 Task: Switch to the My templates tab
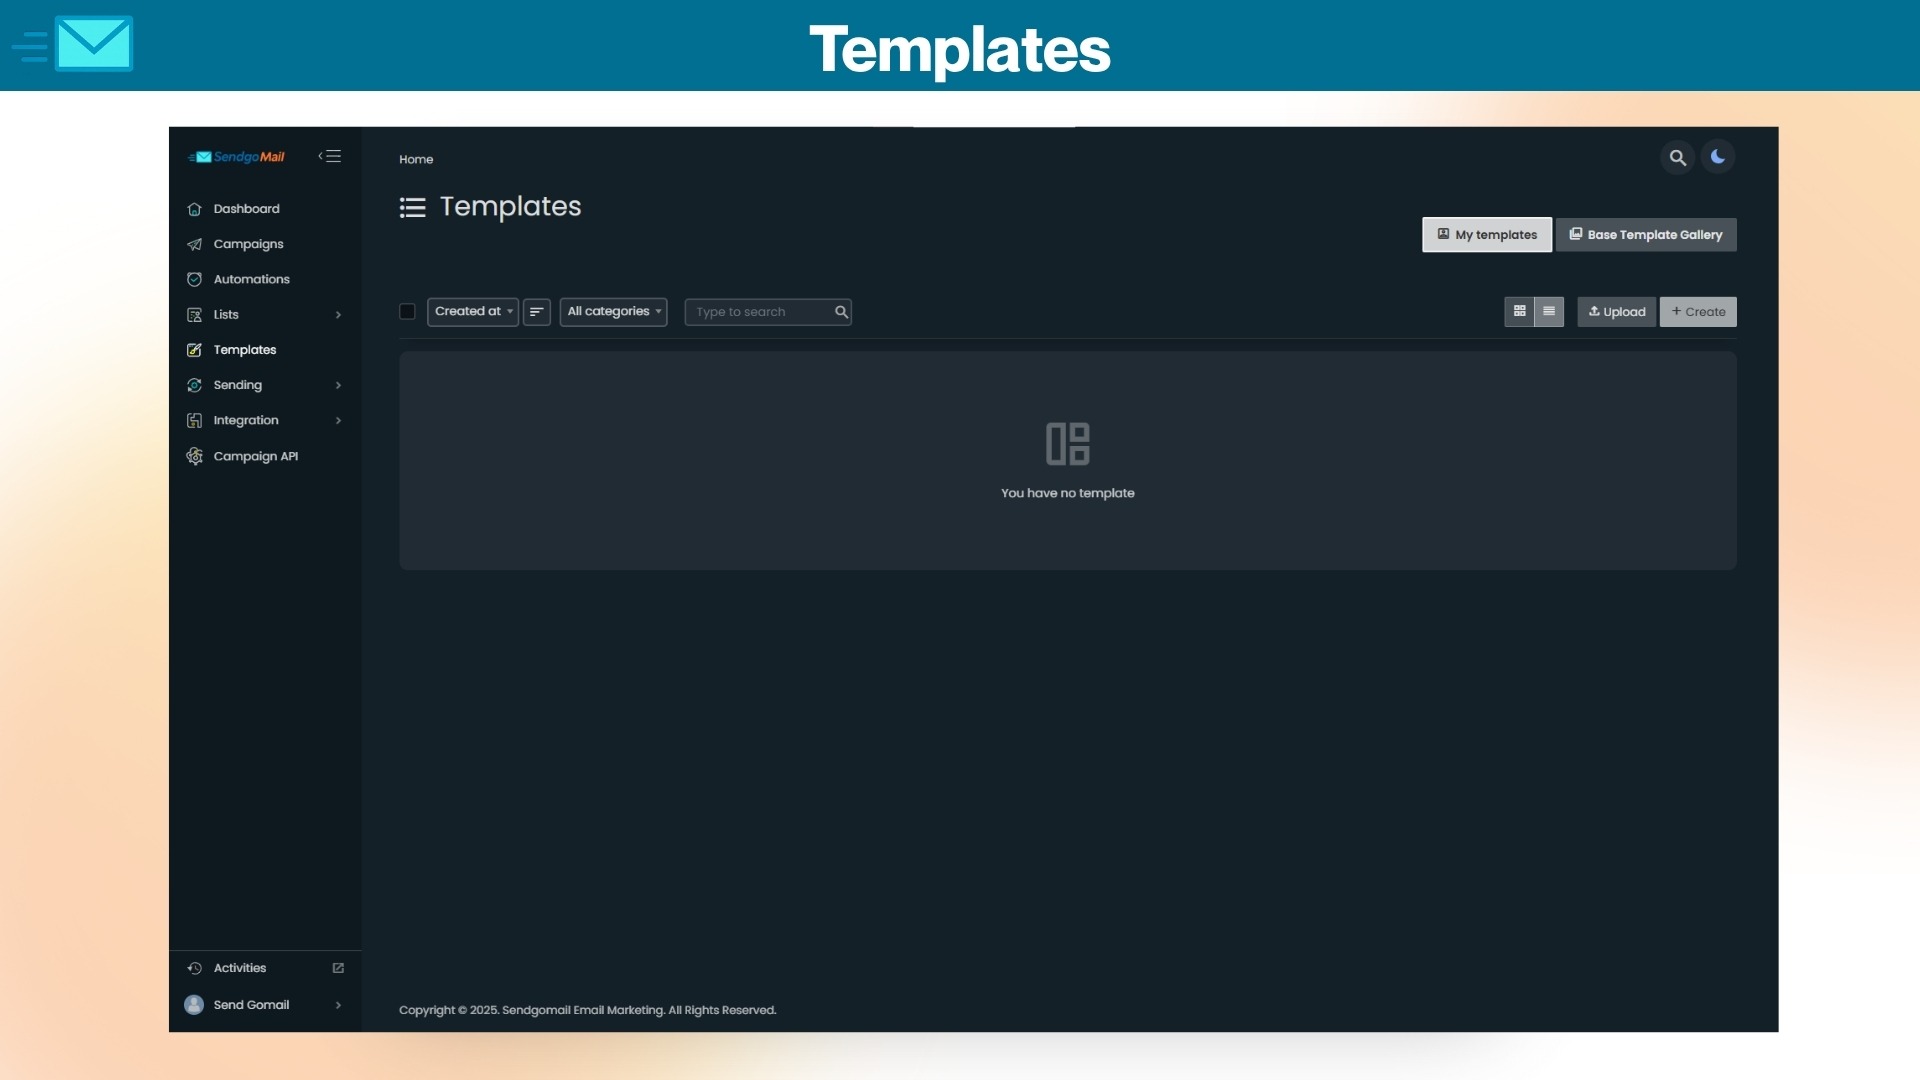coord(1486,235)
